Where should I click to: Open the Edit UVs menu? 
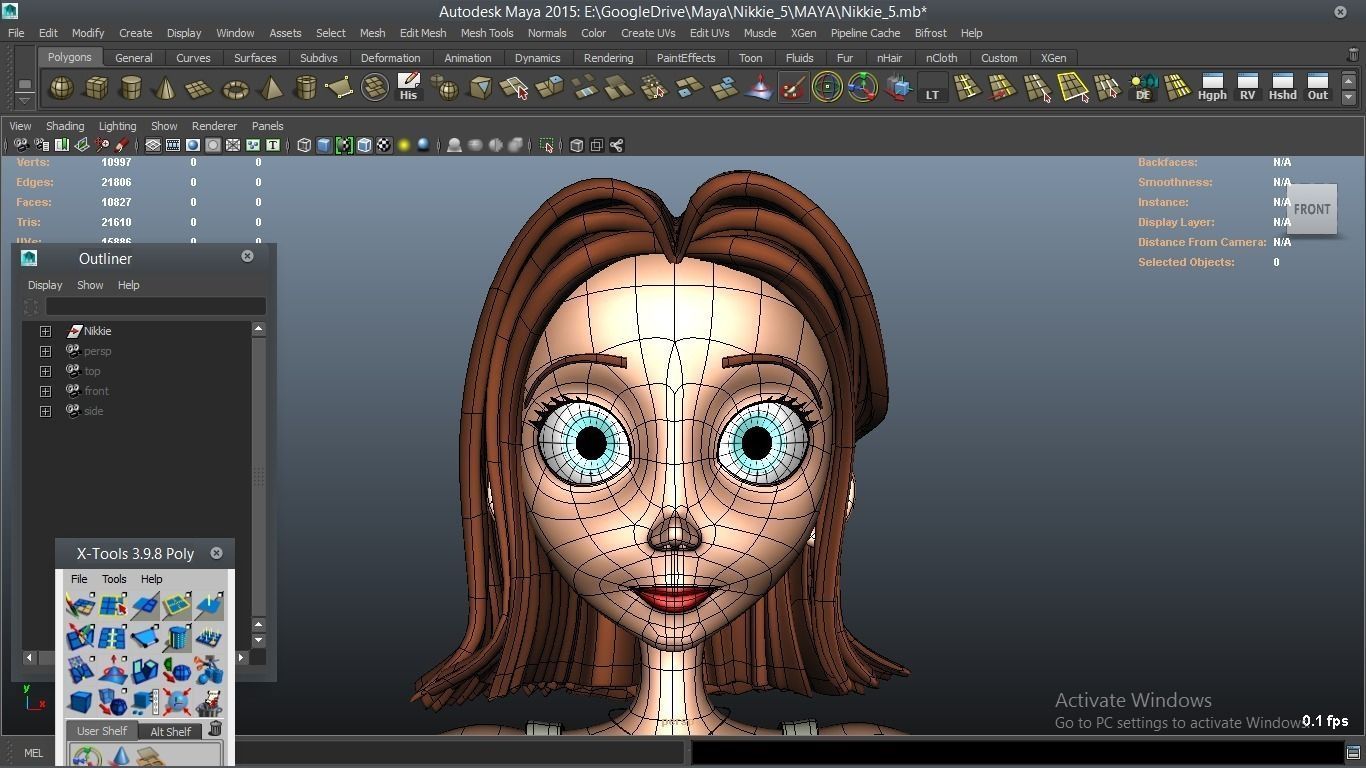click(710, 33)
